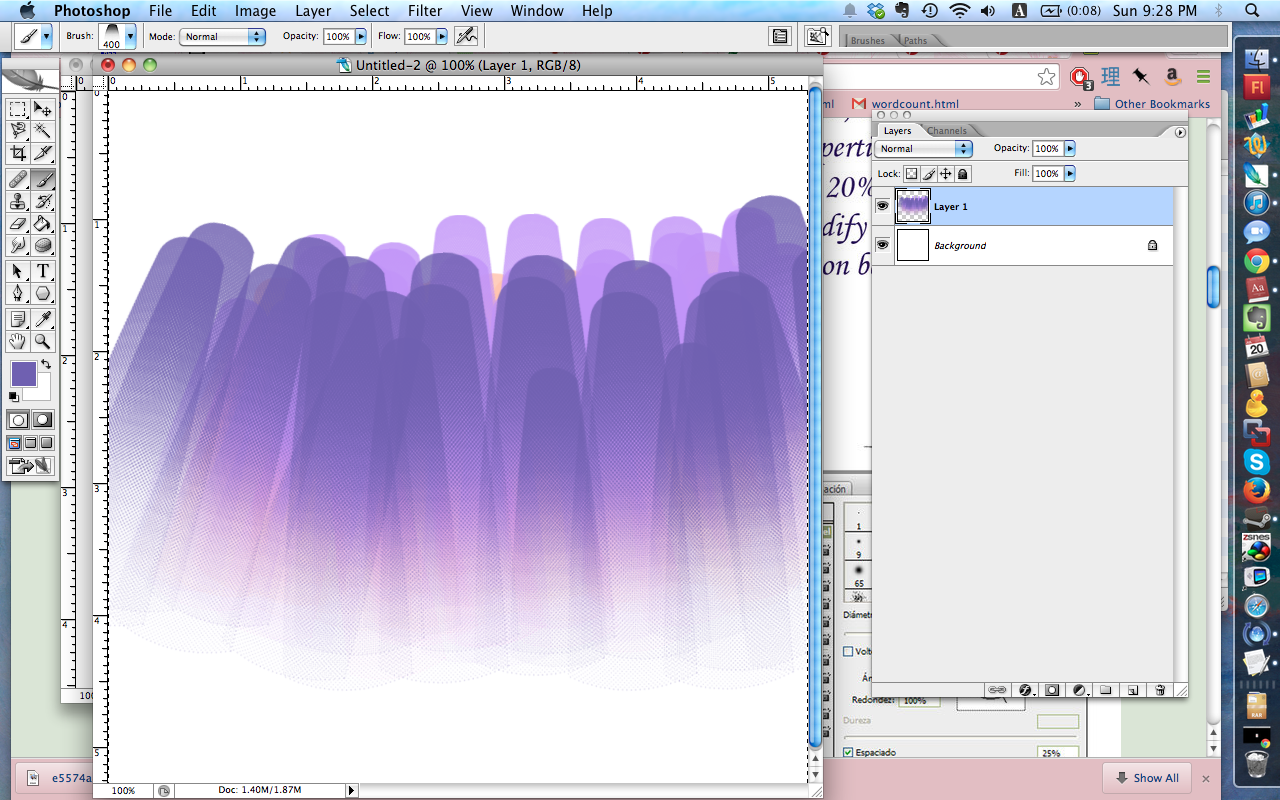The width and height of the screenshot is (1280, 800).
Task: Switch to the Channels tab
Action: 947,131
